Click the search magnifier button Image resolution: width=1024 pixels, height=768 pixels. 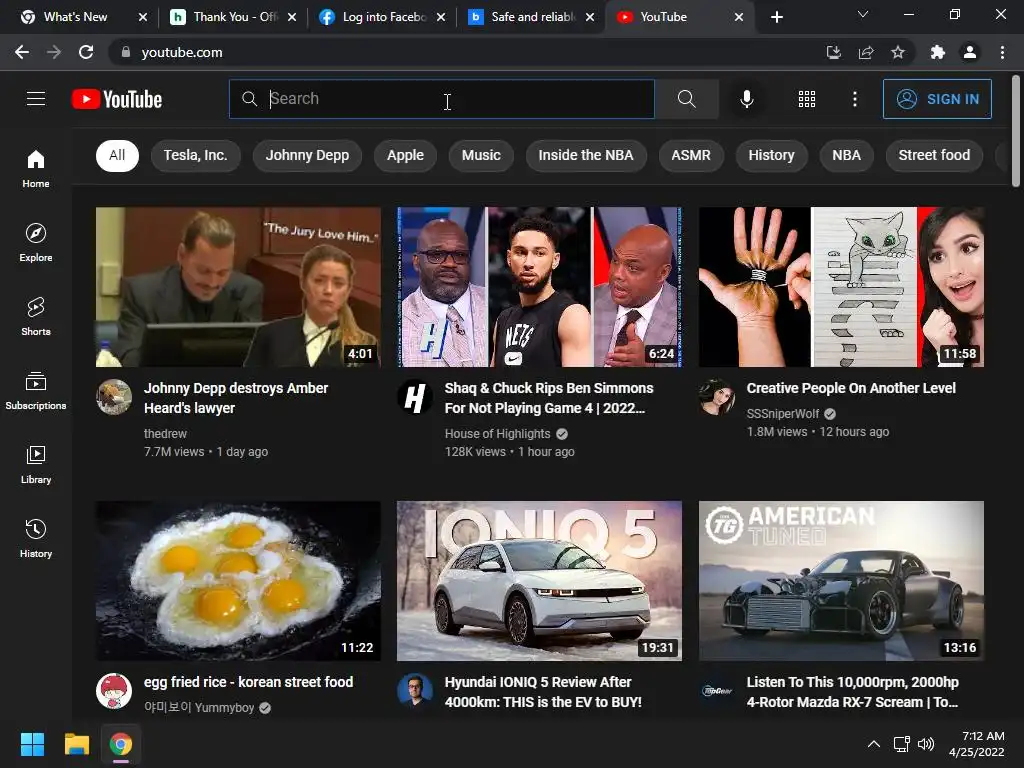[686, 99]
